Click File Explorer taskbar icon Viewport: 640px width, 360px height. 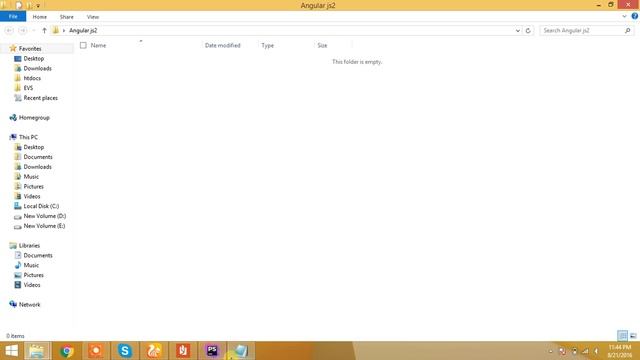click(x=37, y=351)
